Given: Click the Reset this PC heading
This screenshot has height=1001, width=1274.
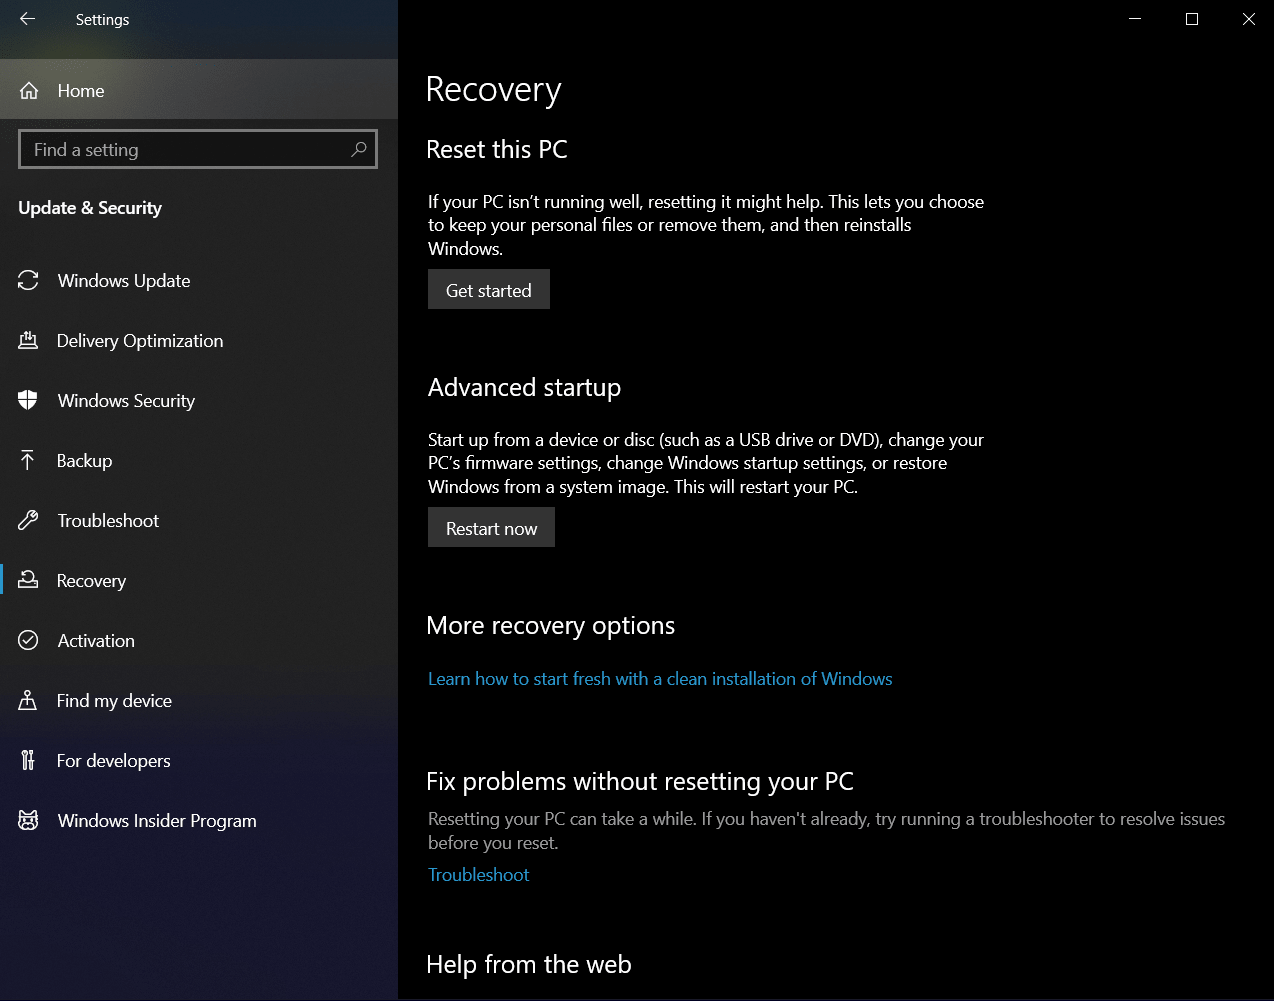Looking at the screenshot, I should coord(497,150).
